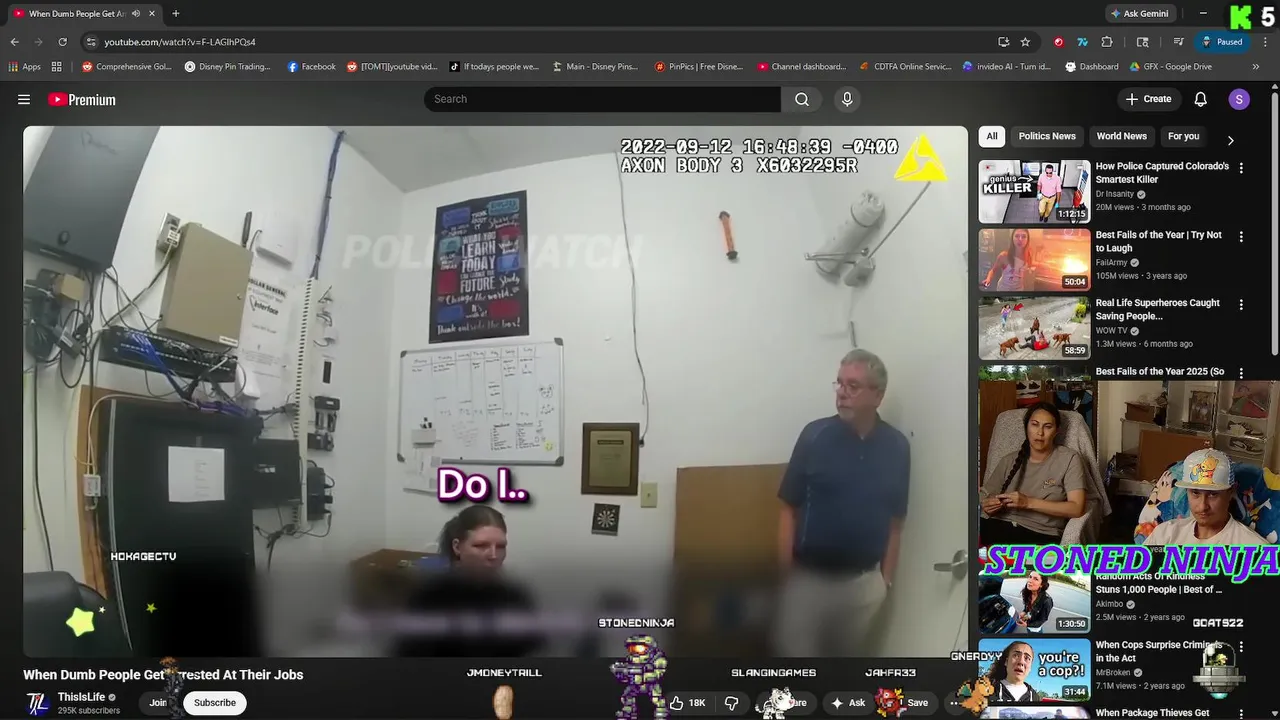This screenshot has width=1280, height=720.
Task: Click the Create button
Action: [1148, 99]
